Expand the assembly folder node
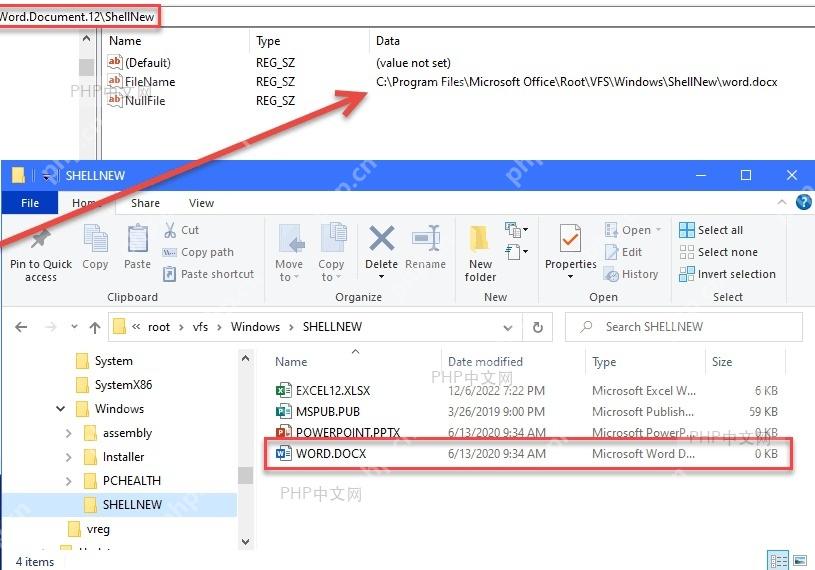Image resolution: width=815 pixels, height=570 pixels. click(68, 433)
